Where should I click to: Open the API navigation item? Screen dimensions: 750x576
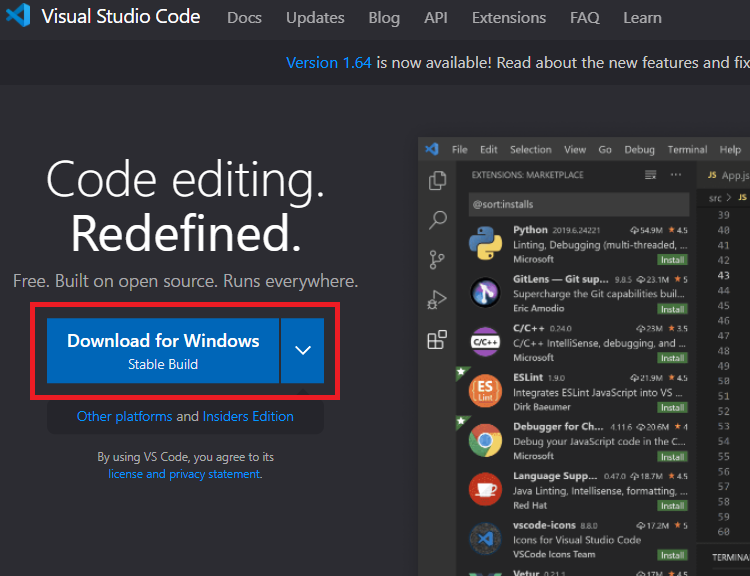[x=435, y=18]
